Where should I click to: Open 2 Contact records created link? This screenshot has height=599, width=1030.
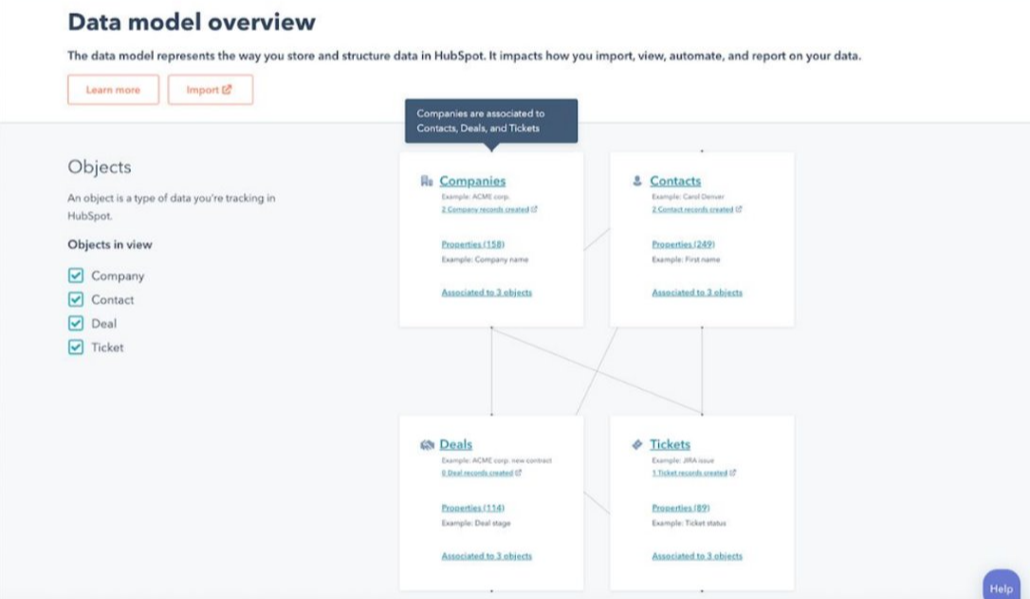click(x=692, y=210)
